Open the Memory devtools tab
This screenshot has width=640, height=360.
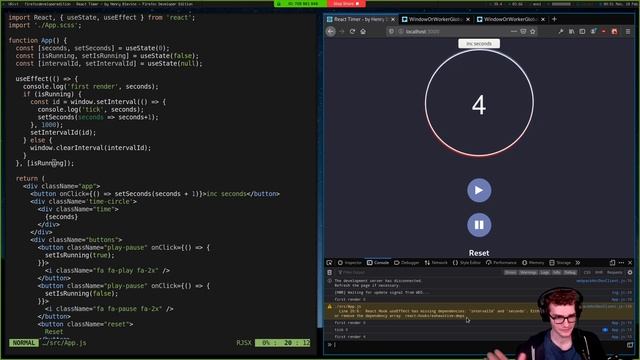click(x=533, y=262)
